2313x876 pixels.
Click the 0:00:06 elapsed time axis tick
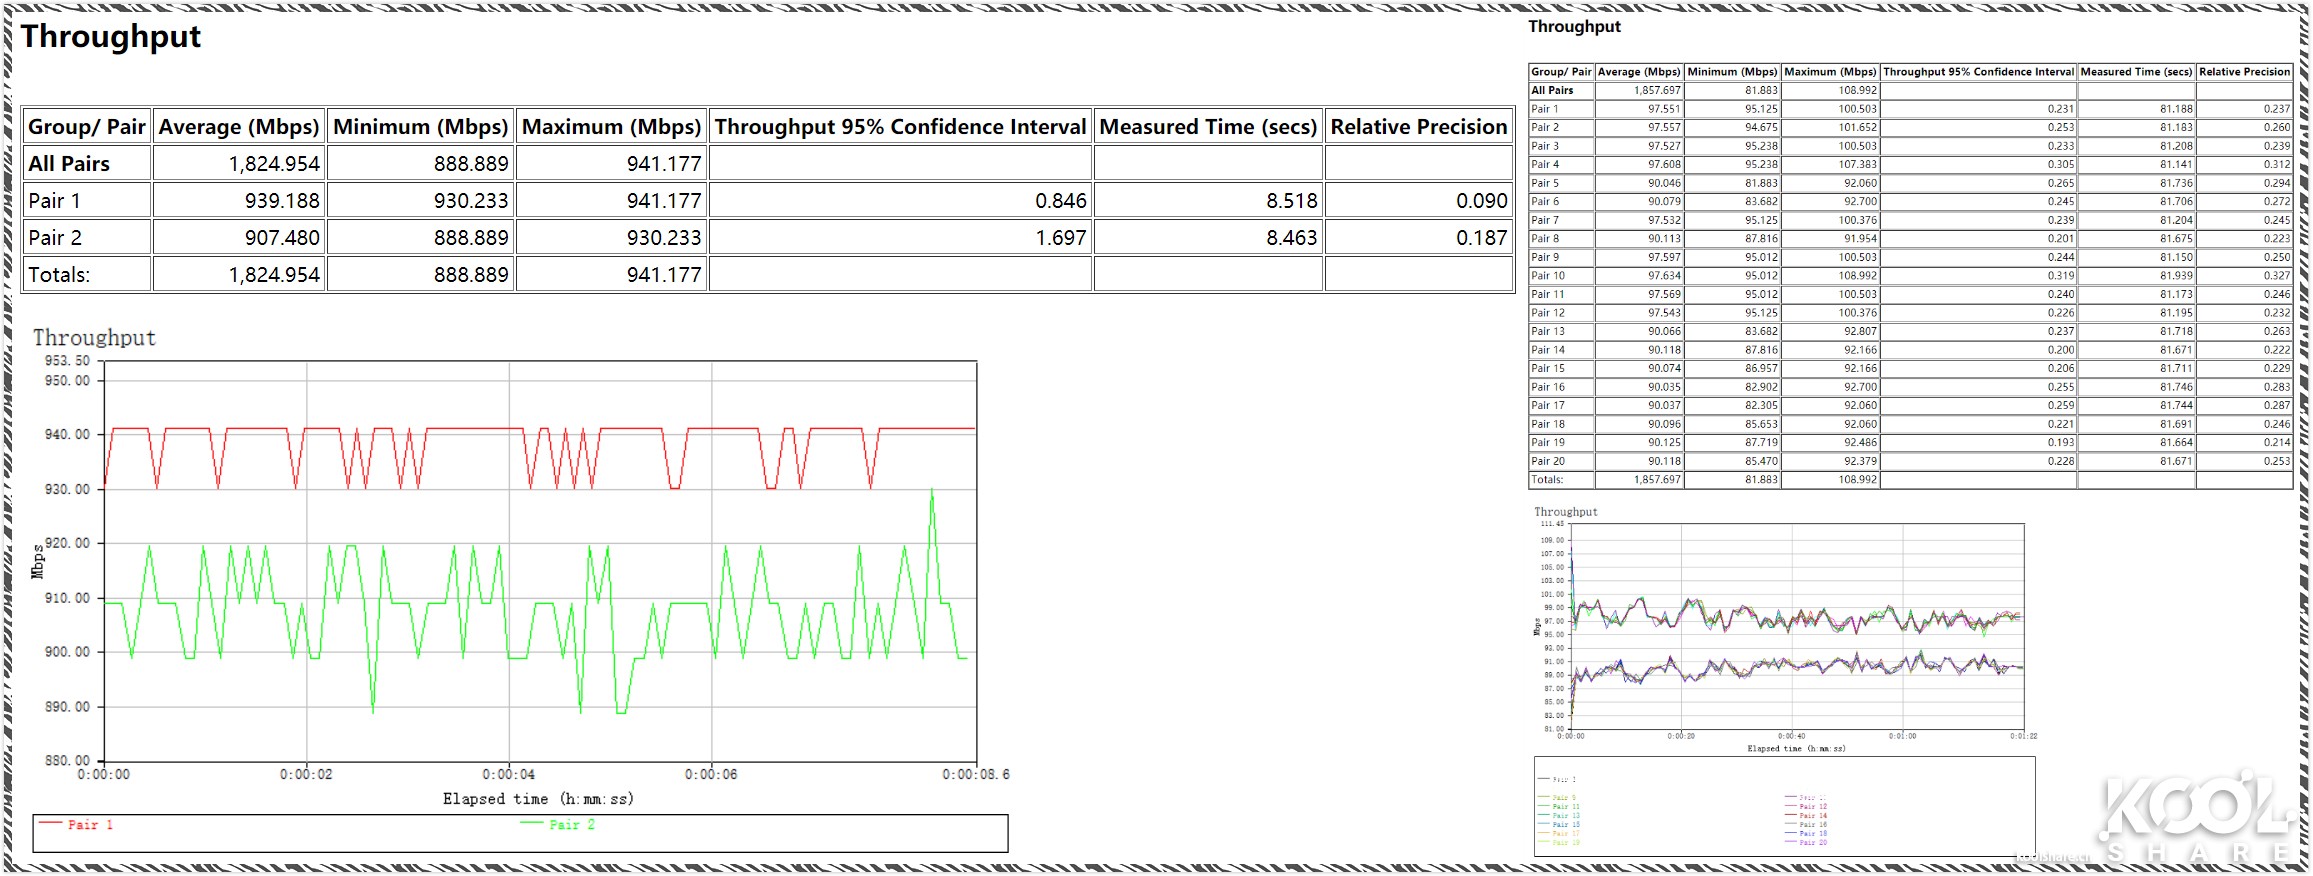711,775
